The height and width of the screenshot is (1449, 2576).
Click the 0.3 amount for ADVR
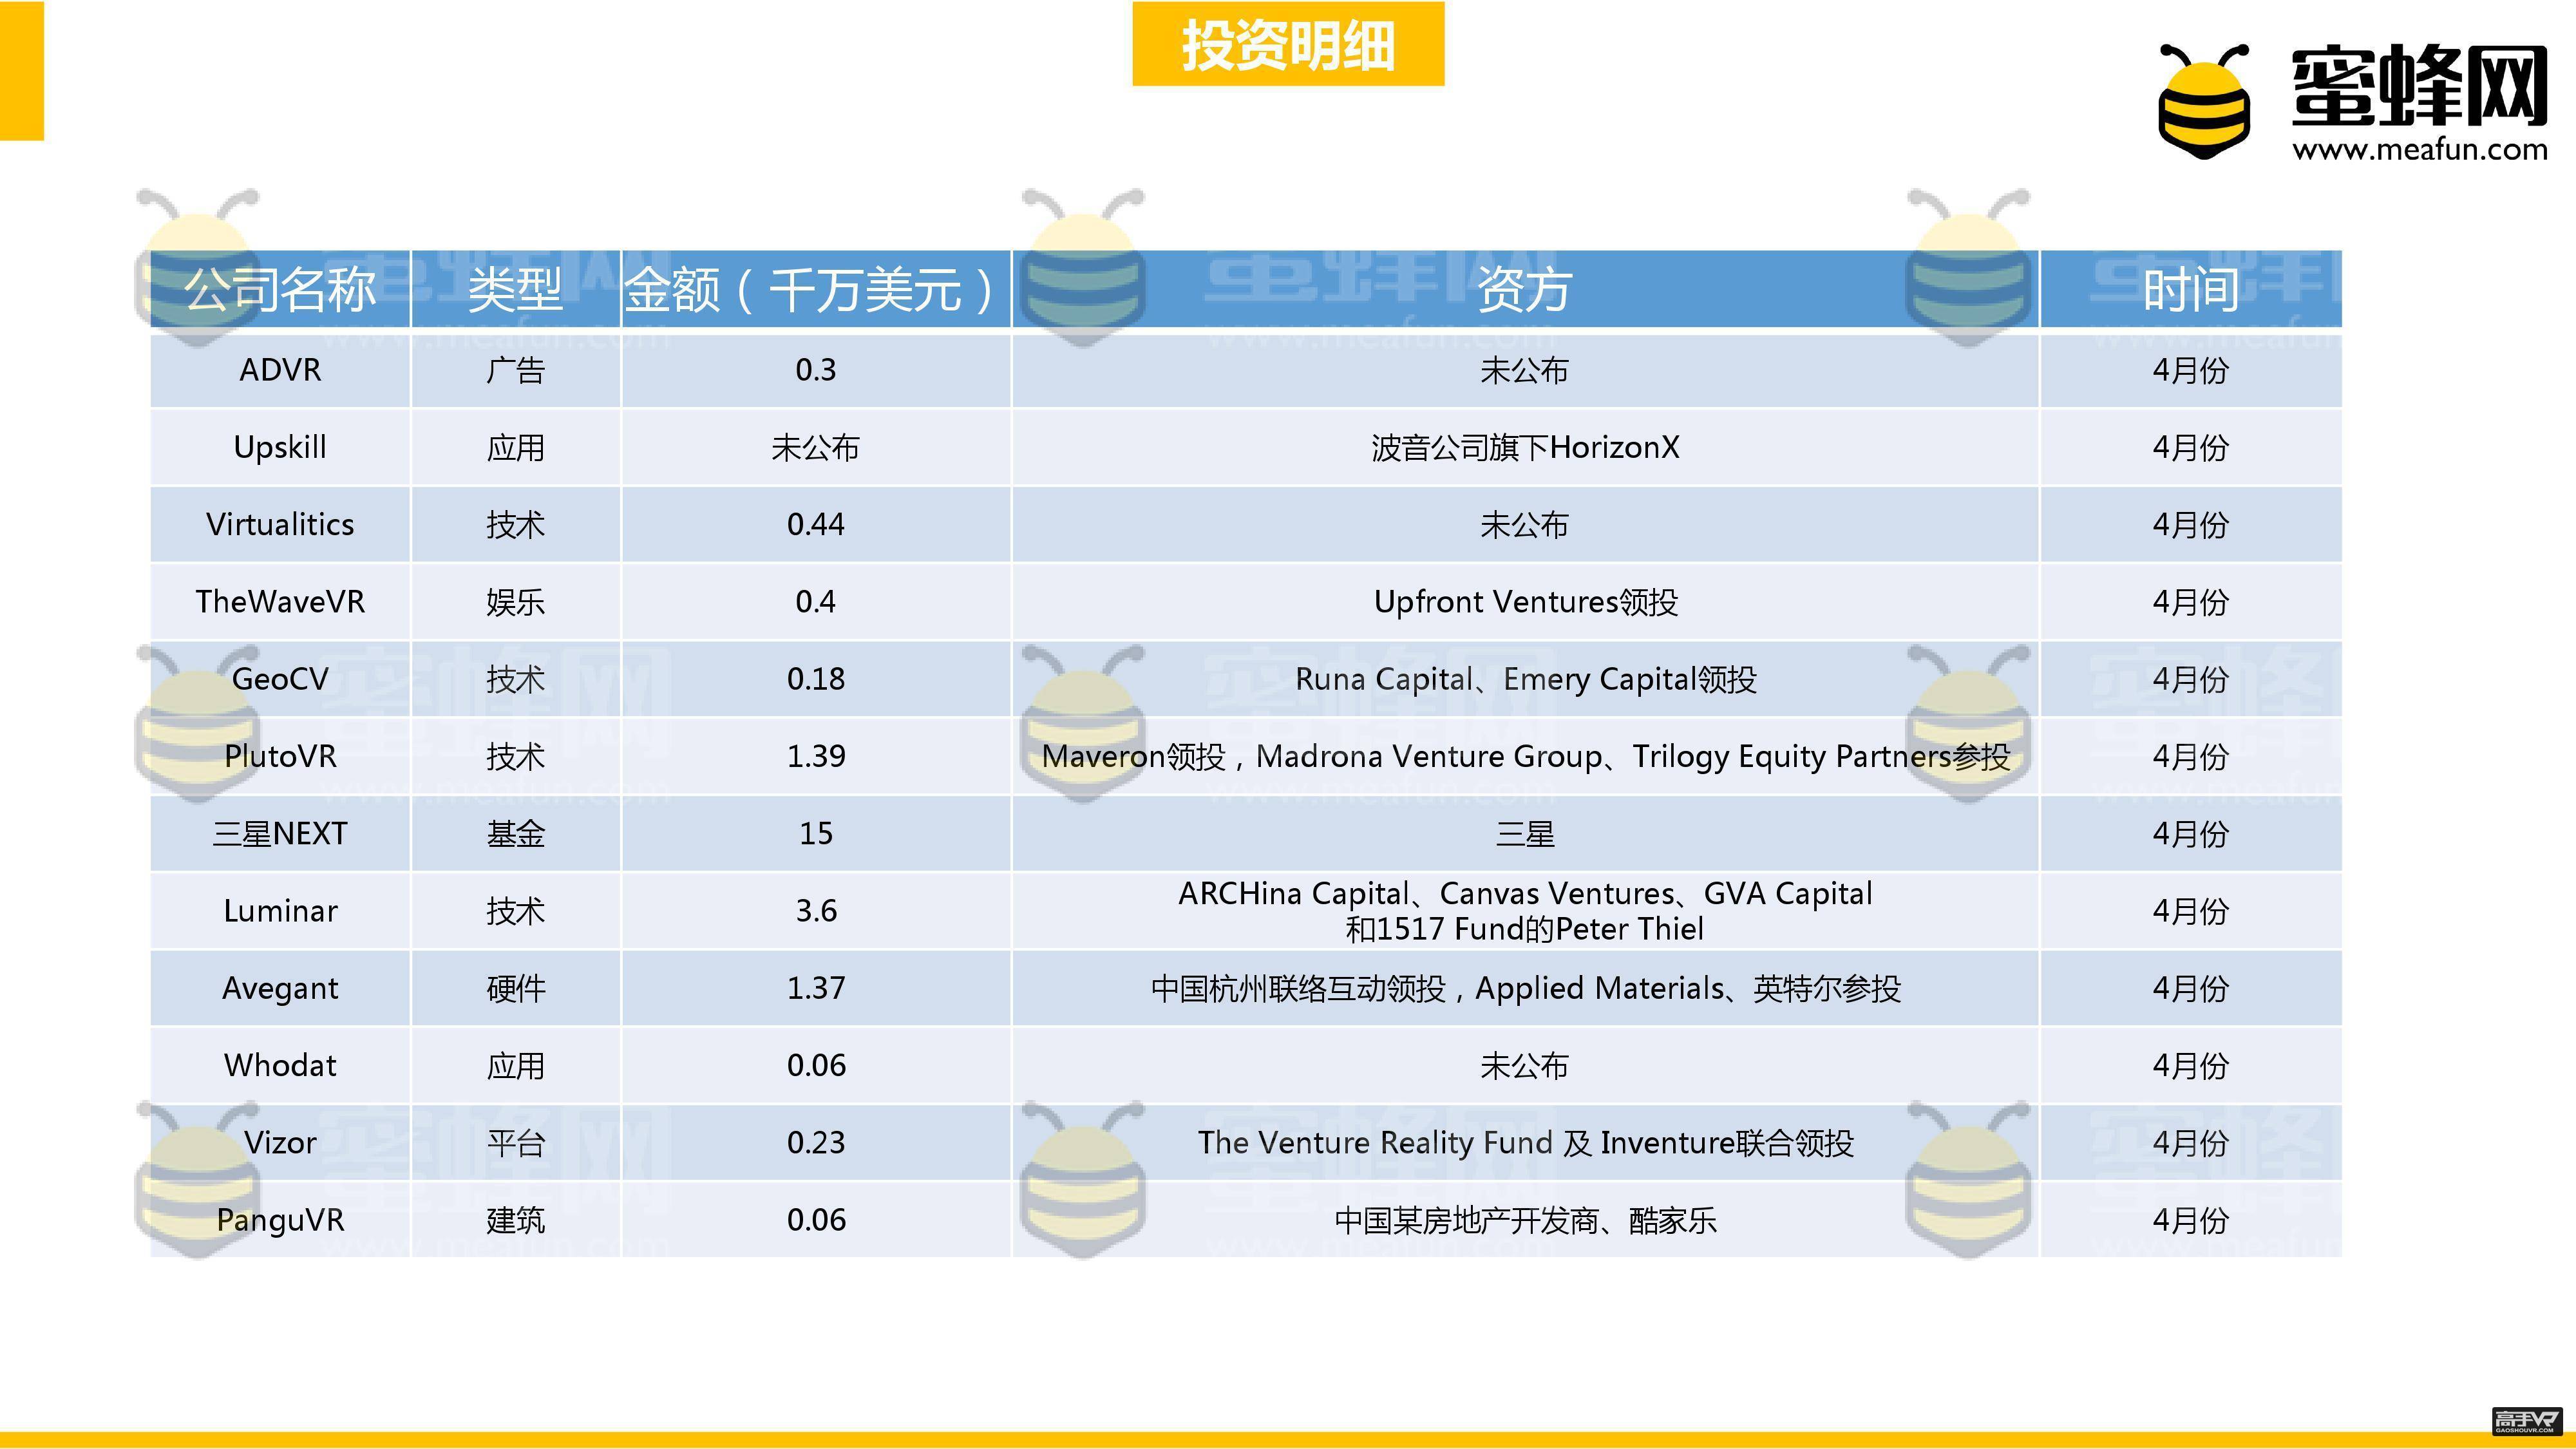pyautogui.click(x=816, y=370)
